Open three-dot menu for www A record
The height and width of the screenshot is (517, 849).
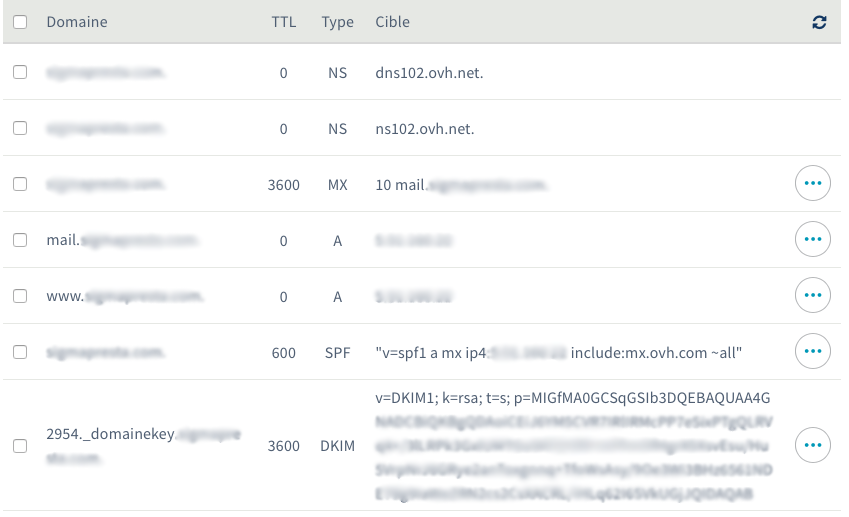[812, 295]
